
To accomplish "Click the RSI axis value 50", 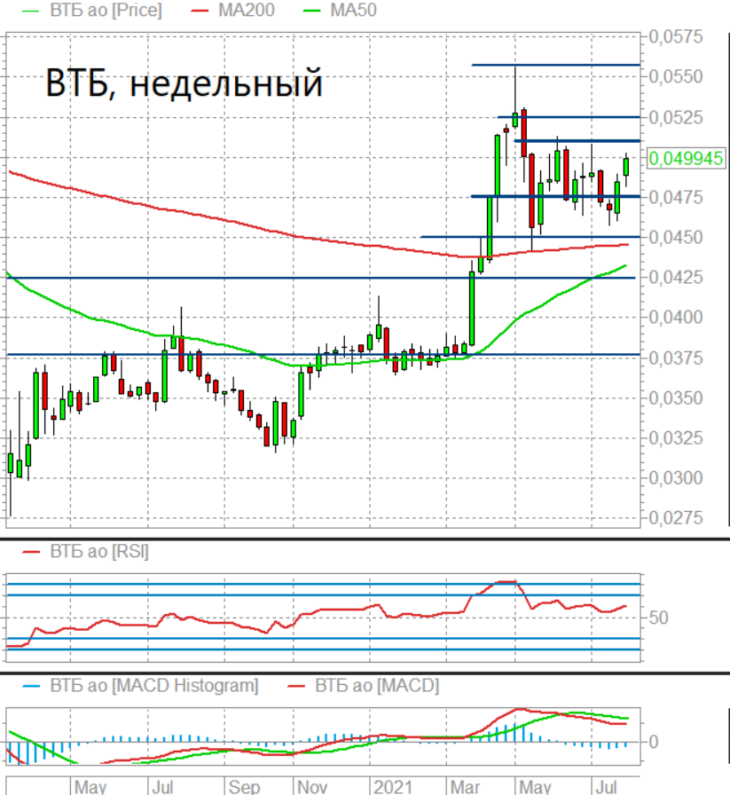I will tap(658, 618).
